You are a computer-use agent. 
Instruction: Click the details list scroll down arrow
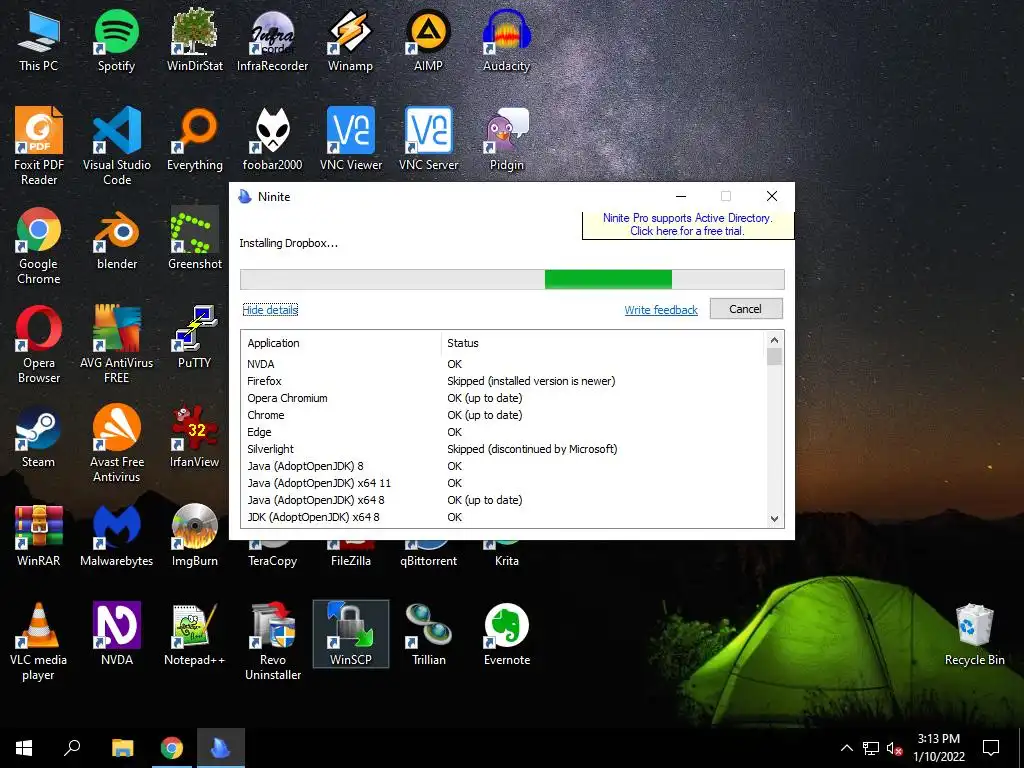click(774, 519)
